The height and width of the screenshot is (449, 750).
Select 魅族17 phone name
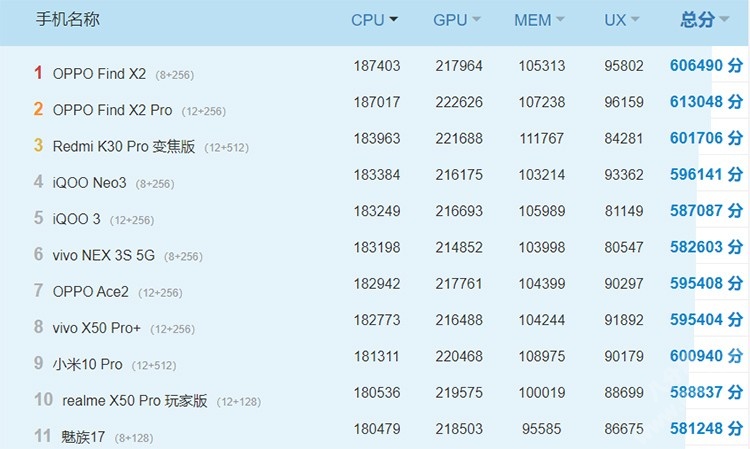(83, 437)
